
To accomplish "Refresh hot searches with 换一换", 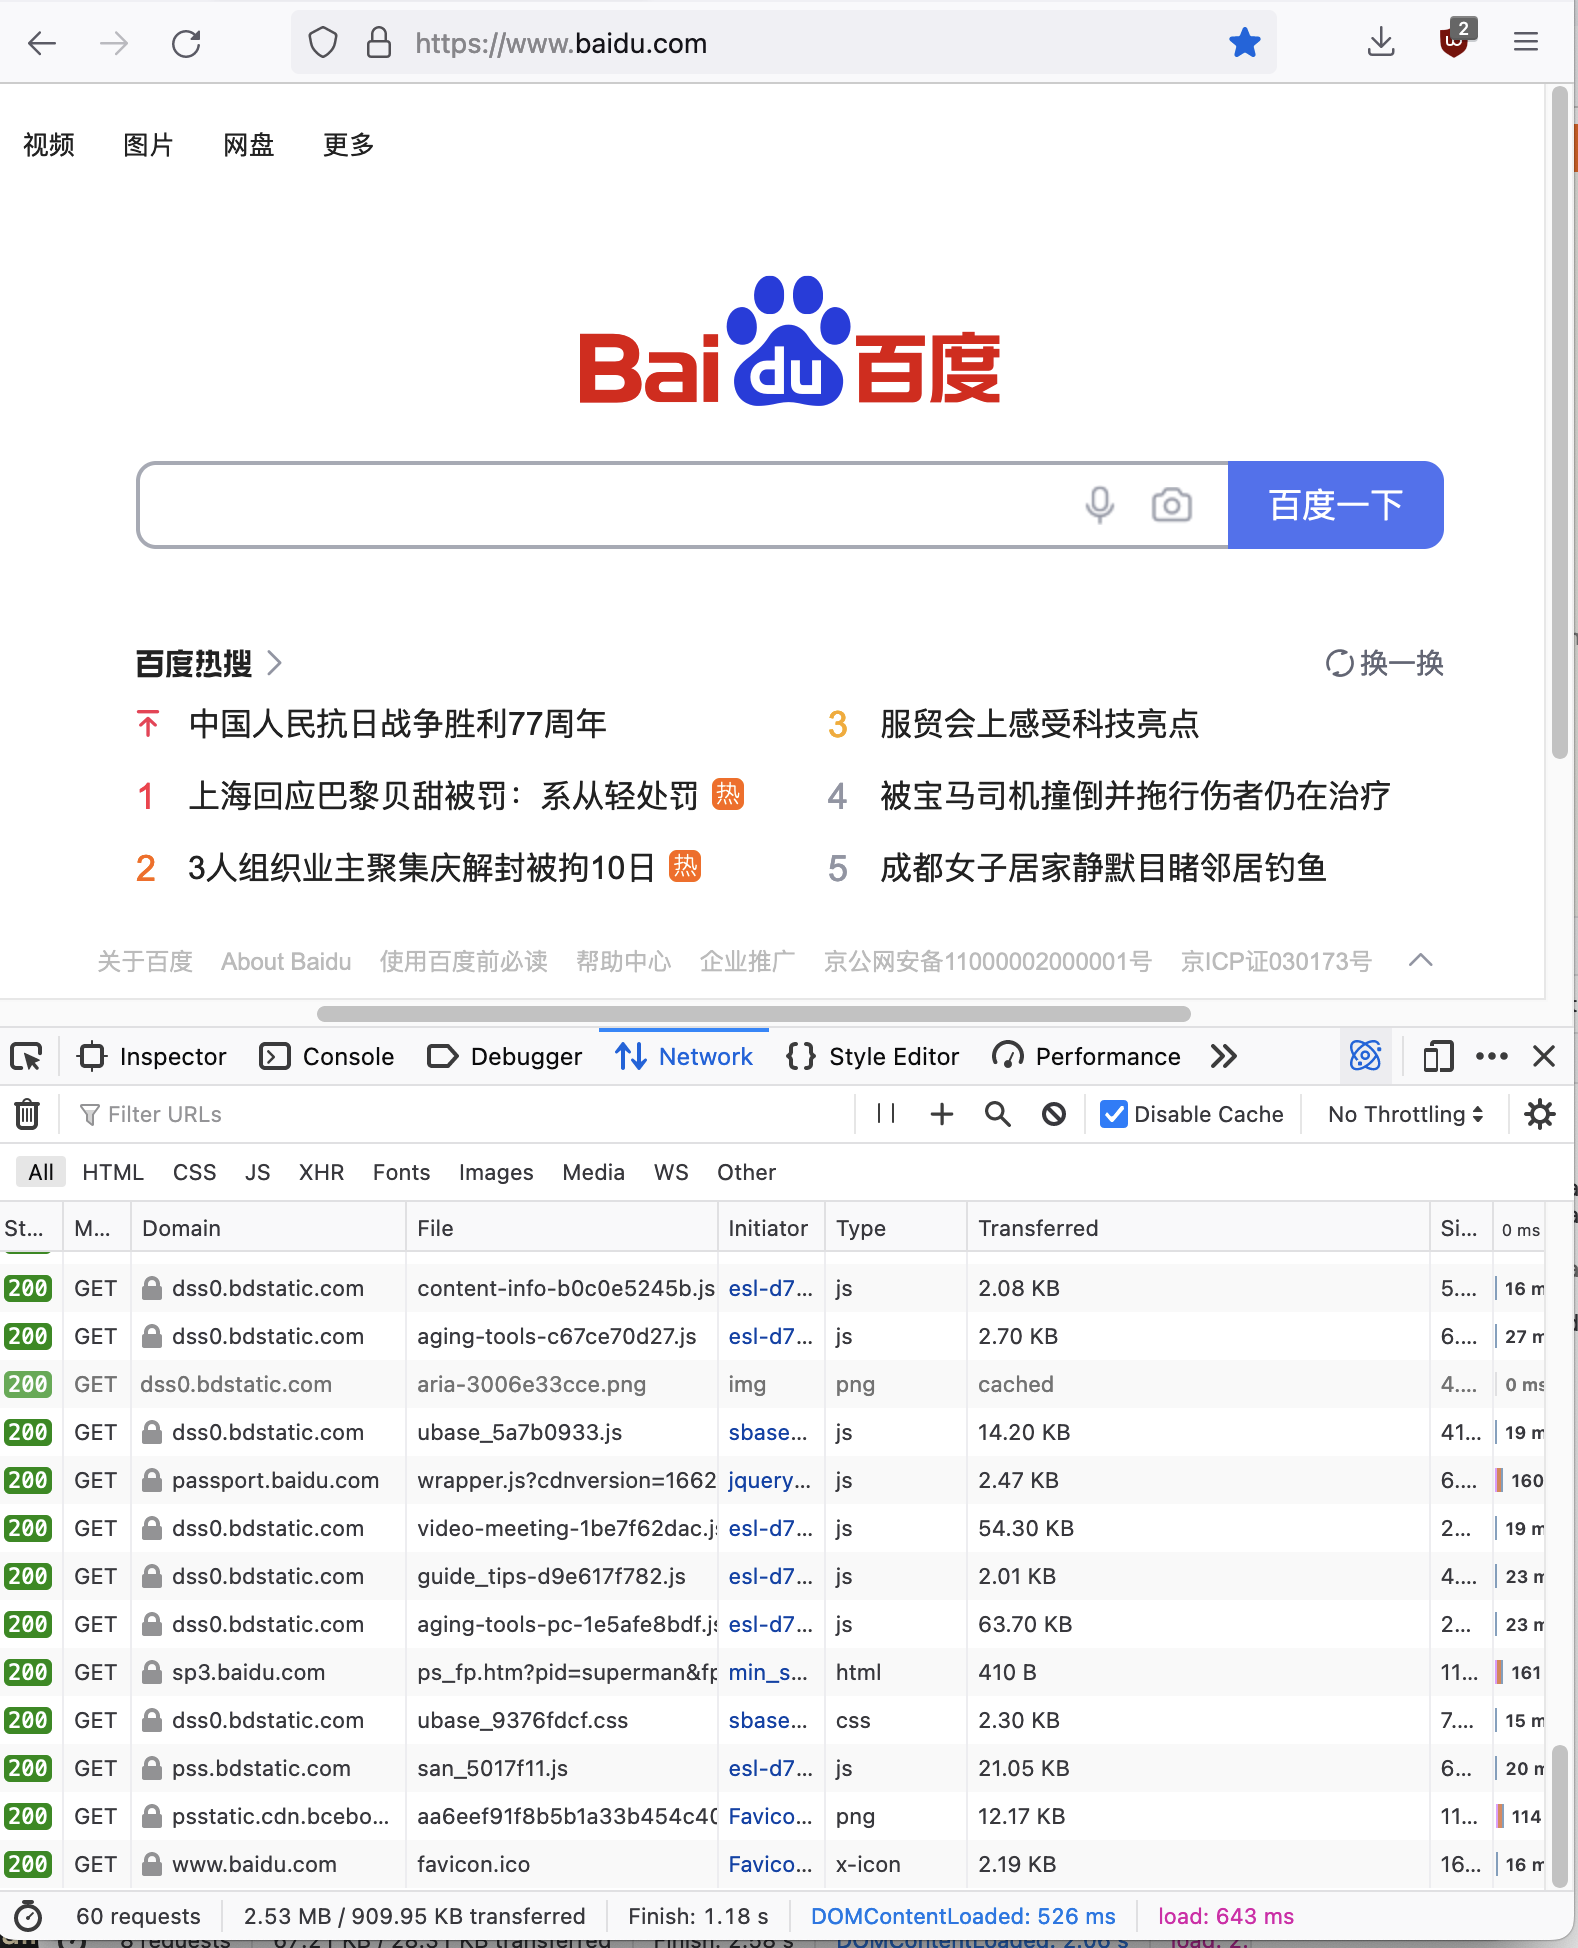I will pos(1384,663).
